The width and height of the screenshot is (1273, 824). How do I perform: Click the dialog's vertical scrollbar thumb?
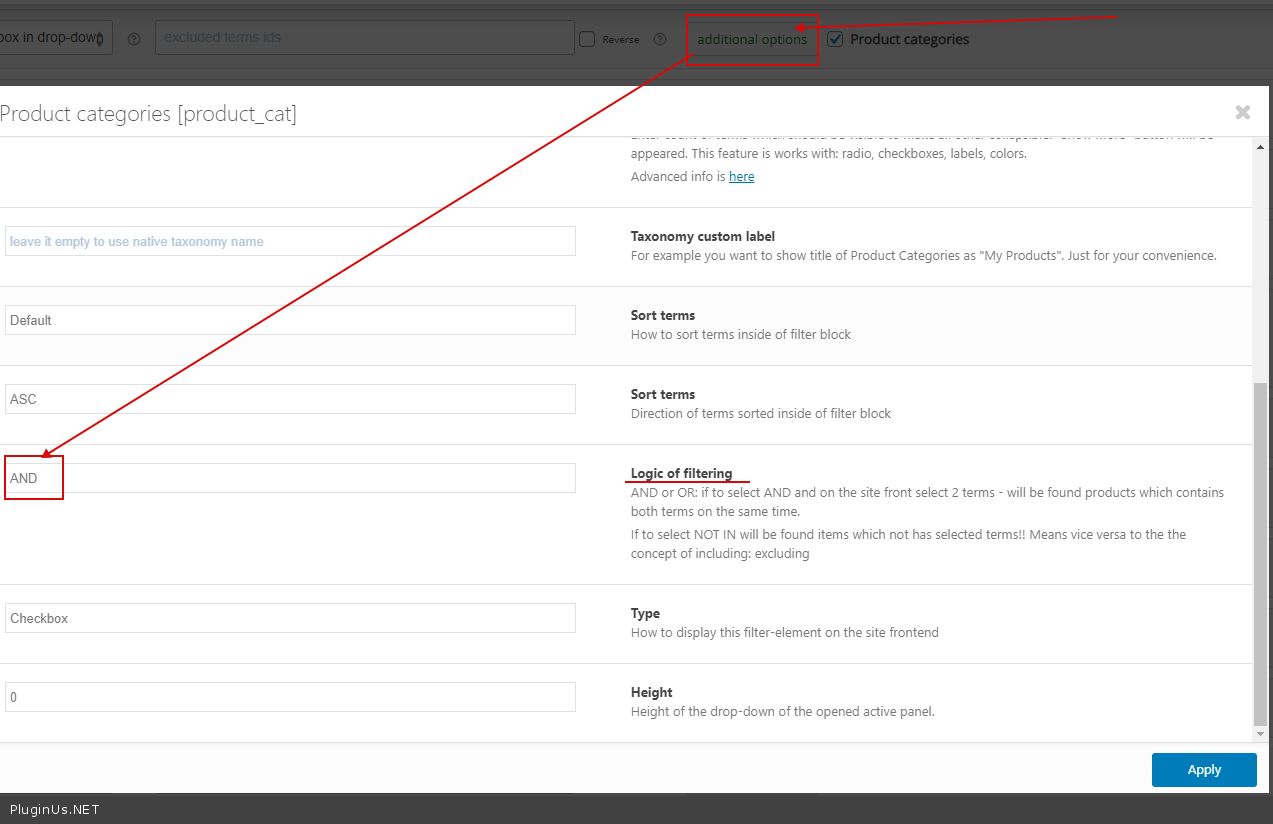pyautogui.click(x=1260, y=550)
